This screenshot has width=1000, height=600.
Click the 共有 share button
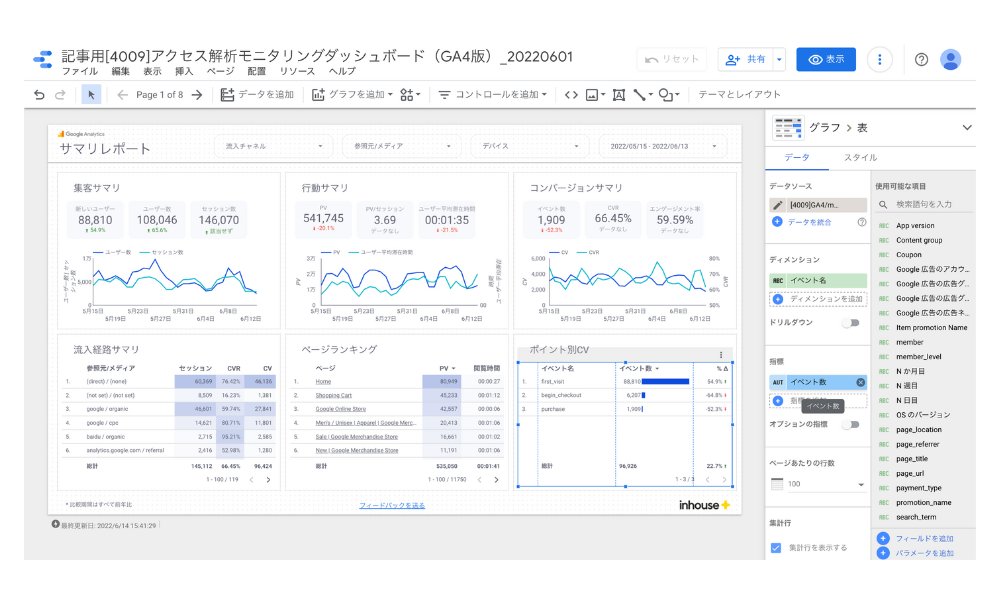746,59
